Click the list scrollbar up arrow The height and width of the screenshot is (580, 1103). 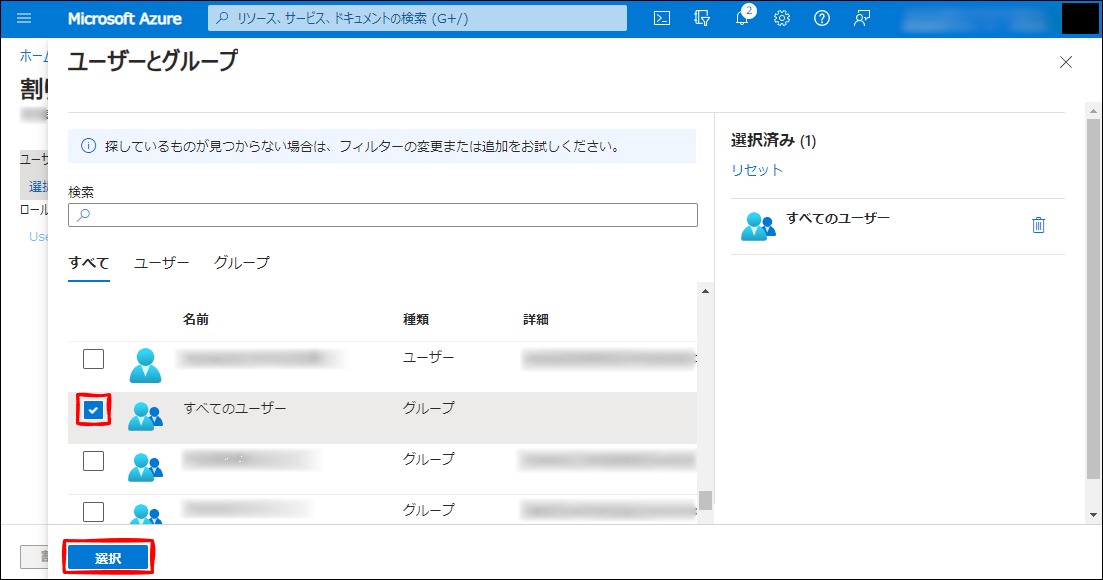[705, 291]
